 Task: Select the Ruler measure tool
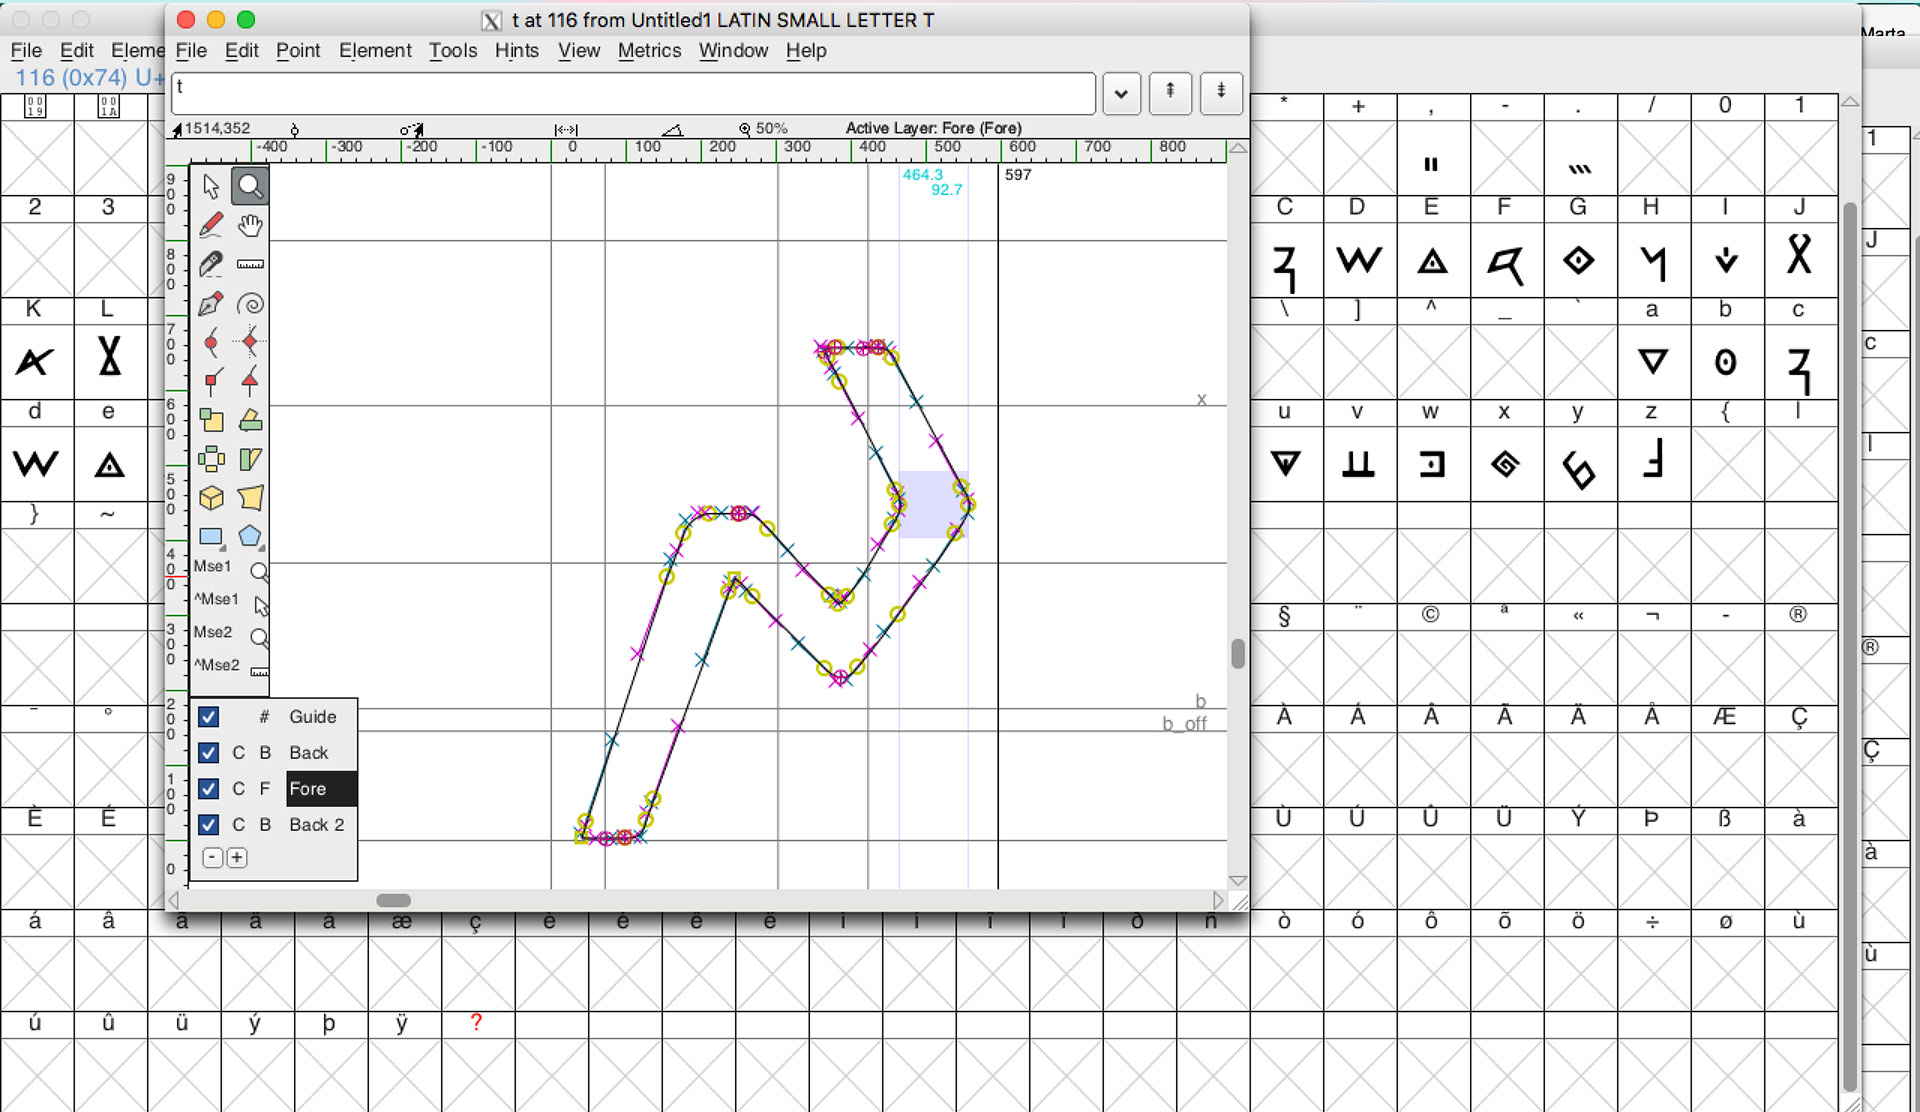[x=250, y=265]
